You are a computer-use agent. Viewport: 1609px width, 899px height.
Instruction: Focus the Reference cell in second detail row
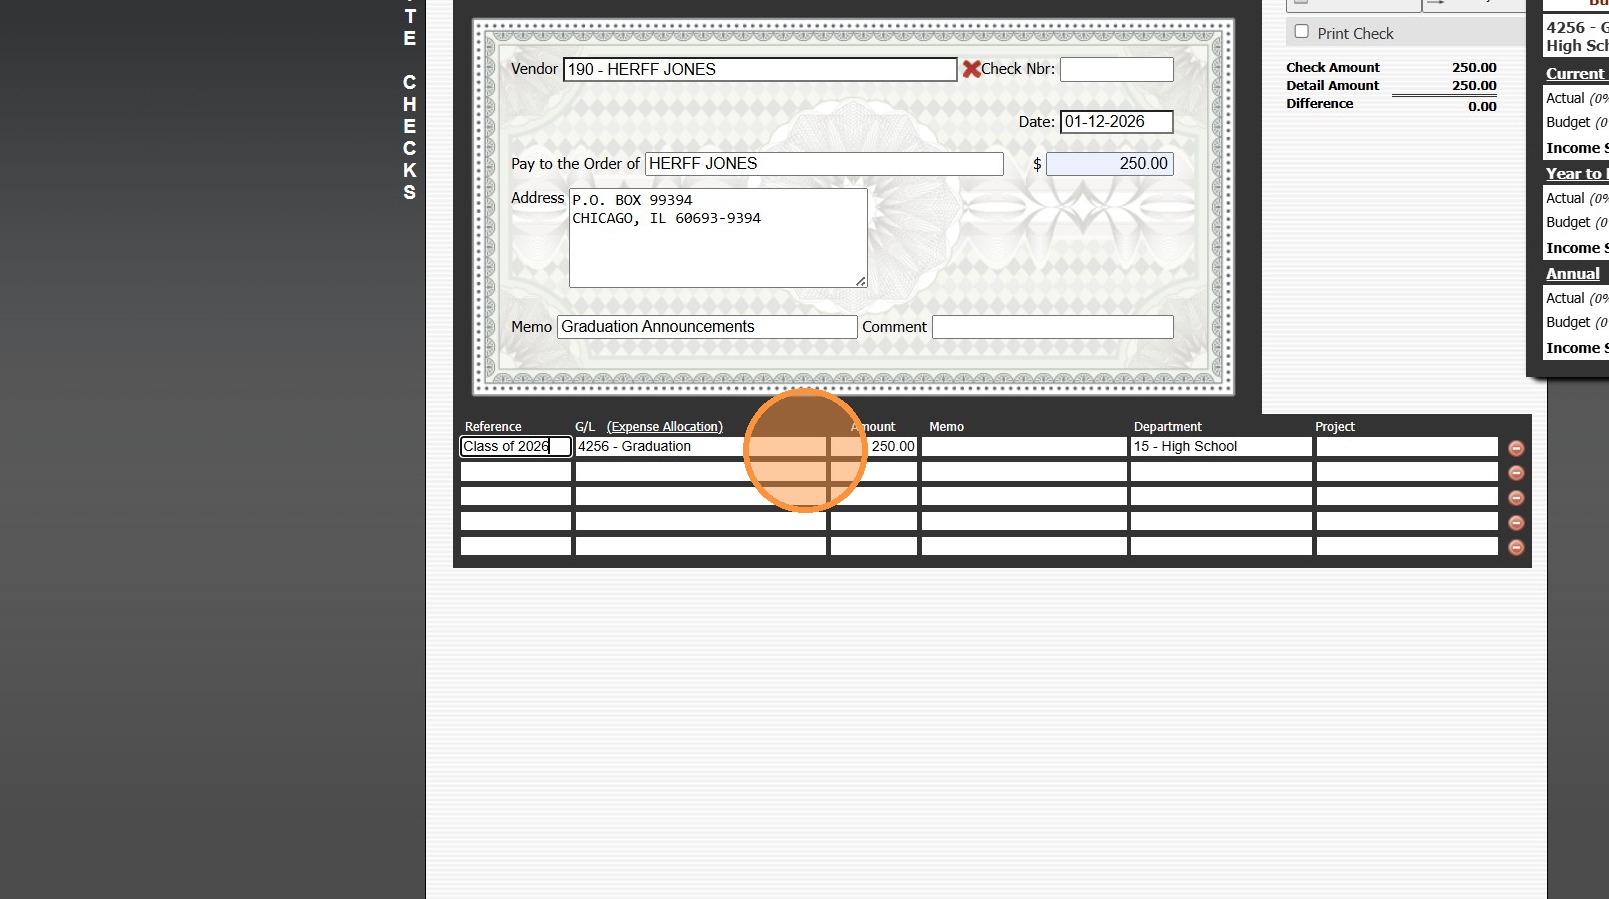point(516,471)
